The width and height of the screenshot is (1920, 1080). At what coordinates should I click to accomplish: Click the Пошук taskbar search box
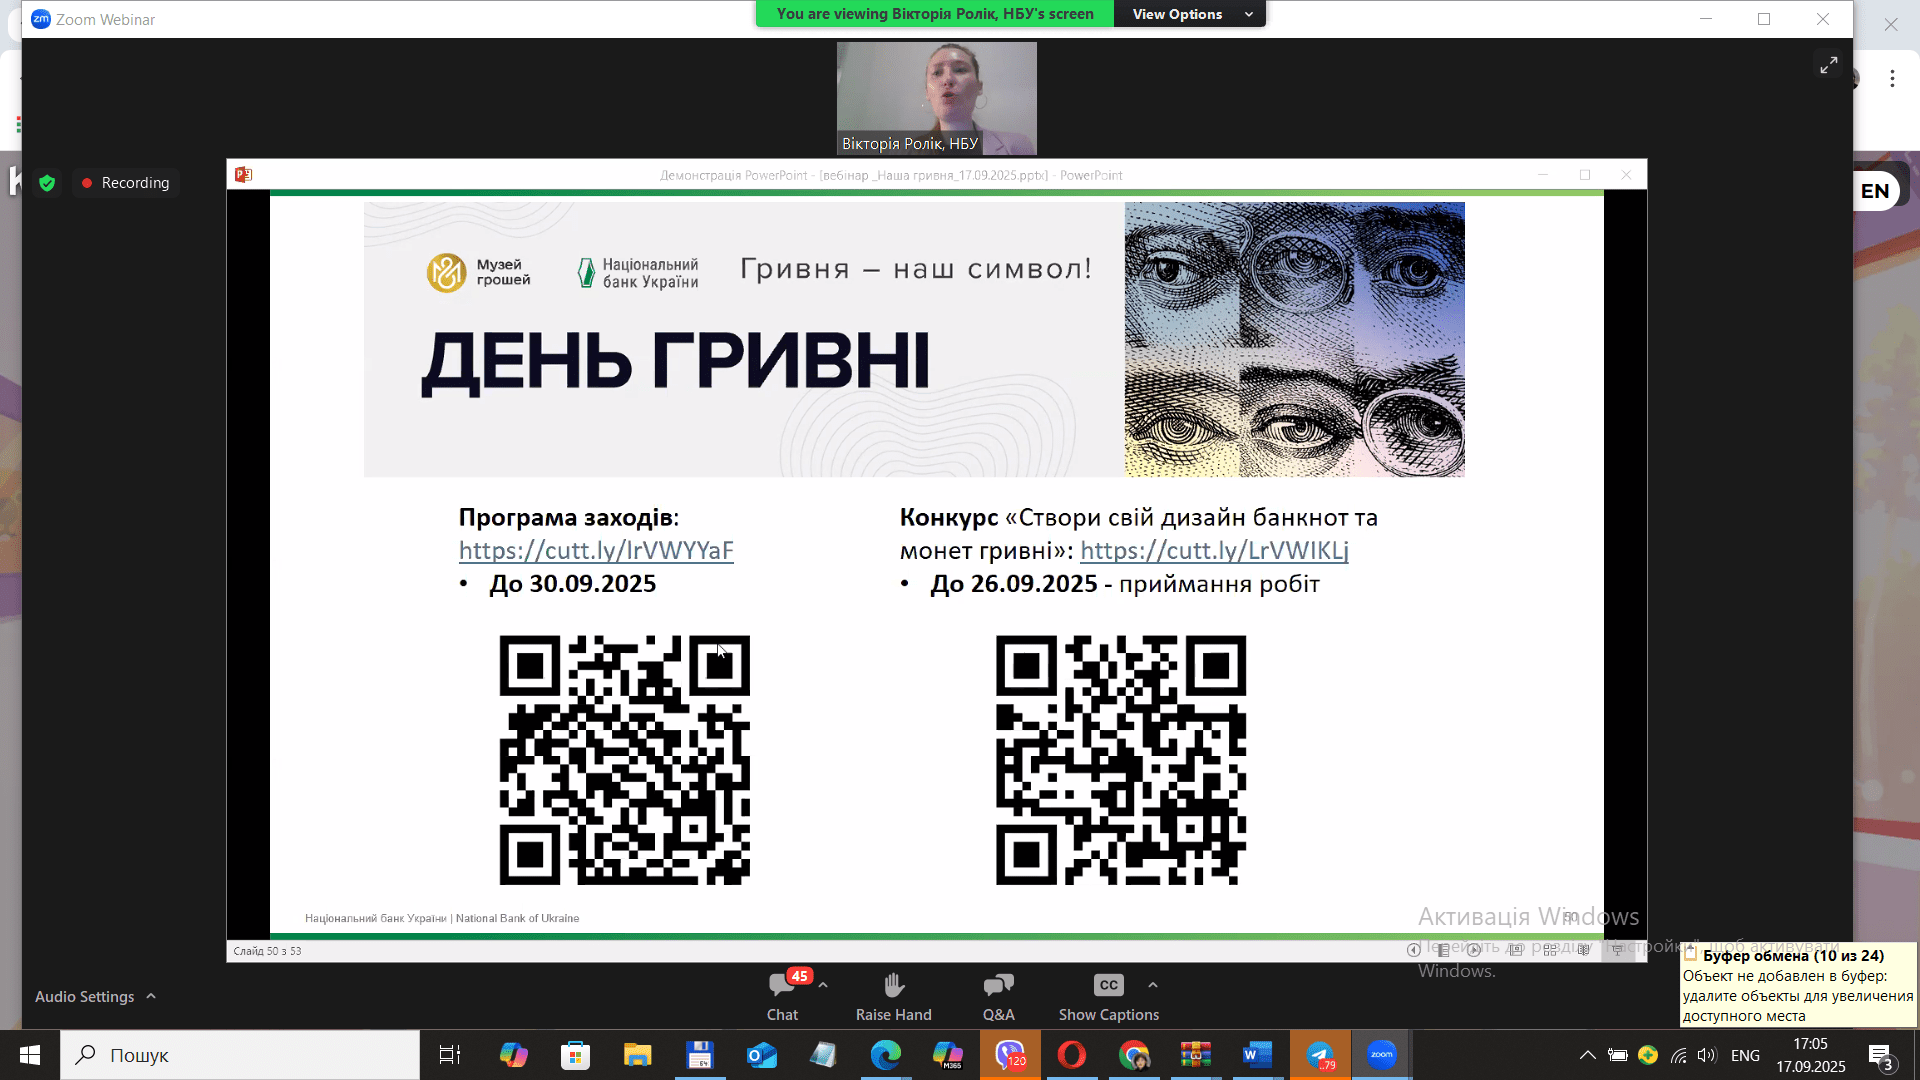(x=240, y=1055)
